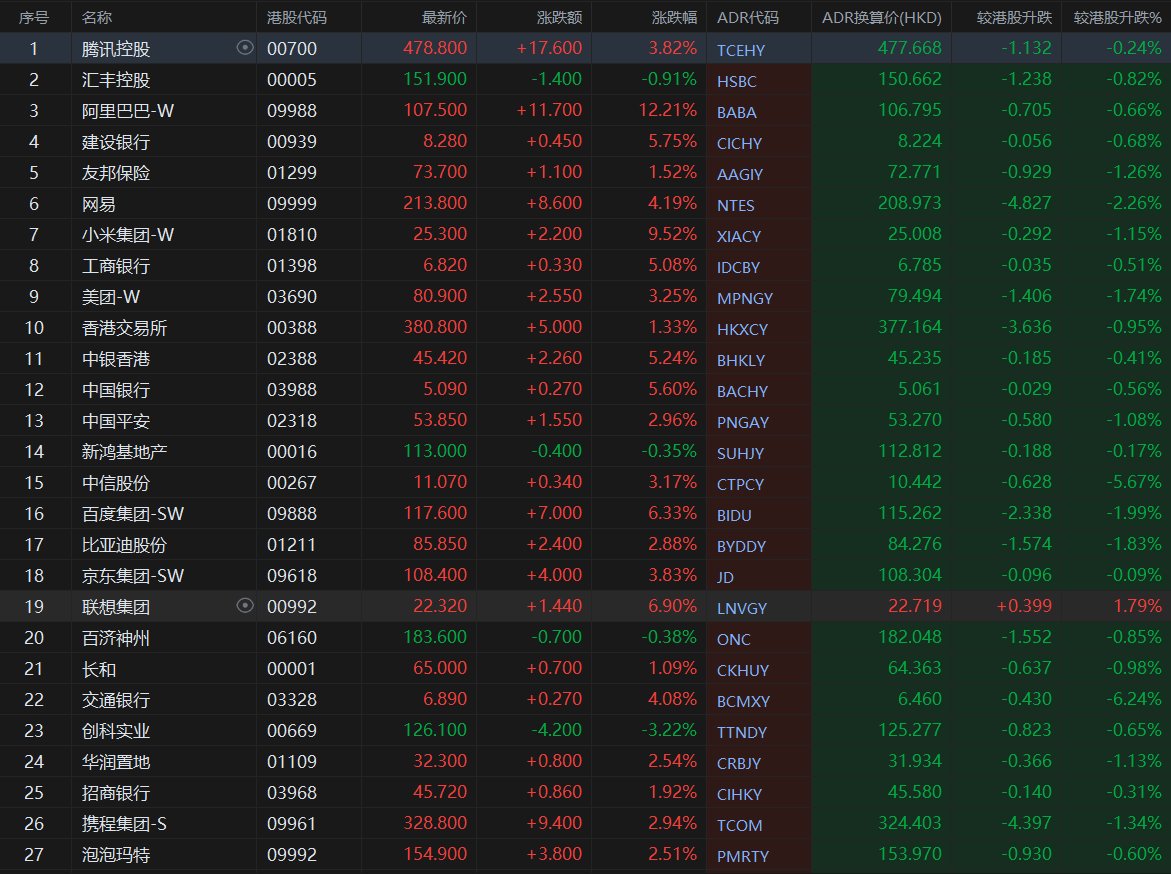Image resolution: width=1171 pixels, height=874 pixels.
Task: Sort by ADR换算价(HKD) column header
Action: pyautogui.click(x=882, y=17)
